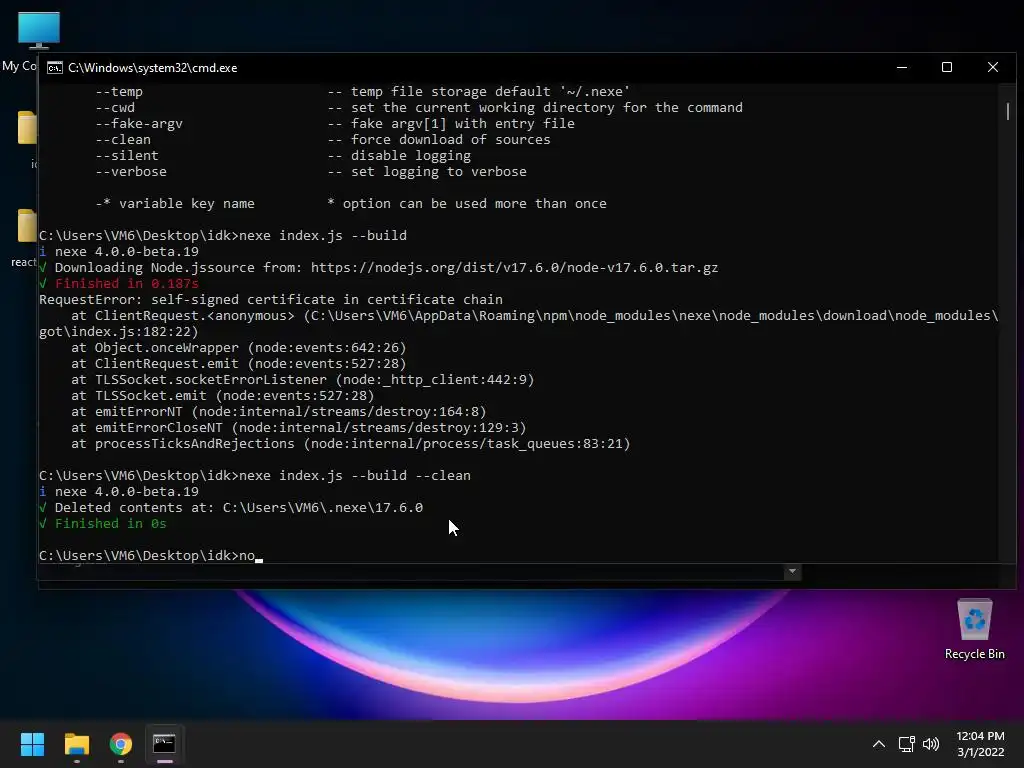Click the dropdown arrow below the terminal
The image size is (1024, 768).
[x=792, y=571]
